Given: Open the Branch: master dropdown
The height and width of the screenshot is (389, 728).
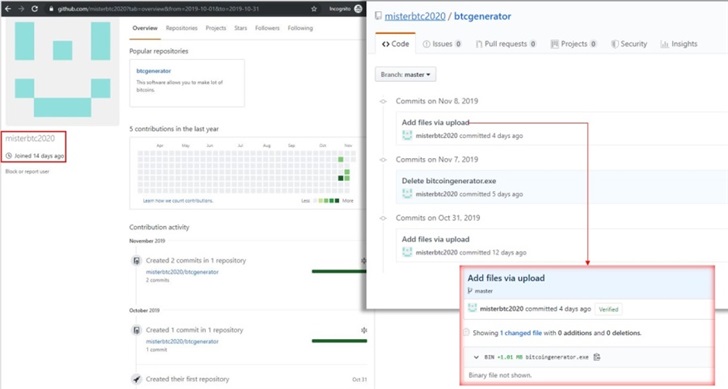Looking at the screenshot, I should tap(405, 74).
